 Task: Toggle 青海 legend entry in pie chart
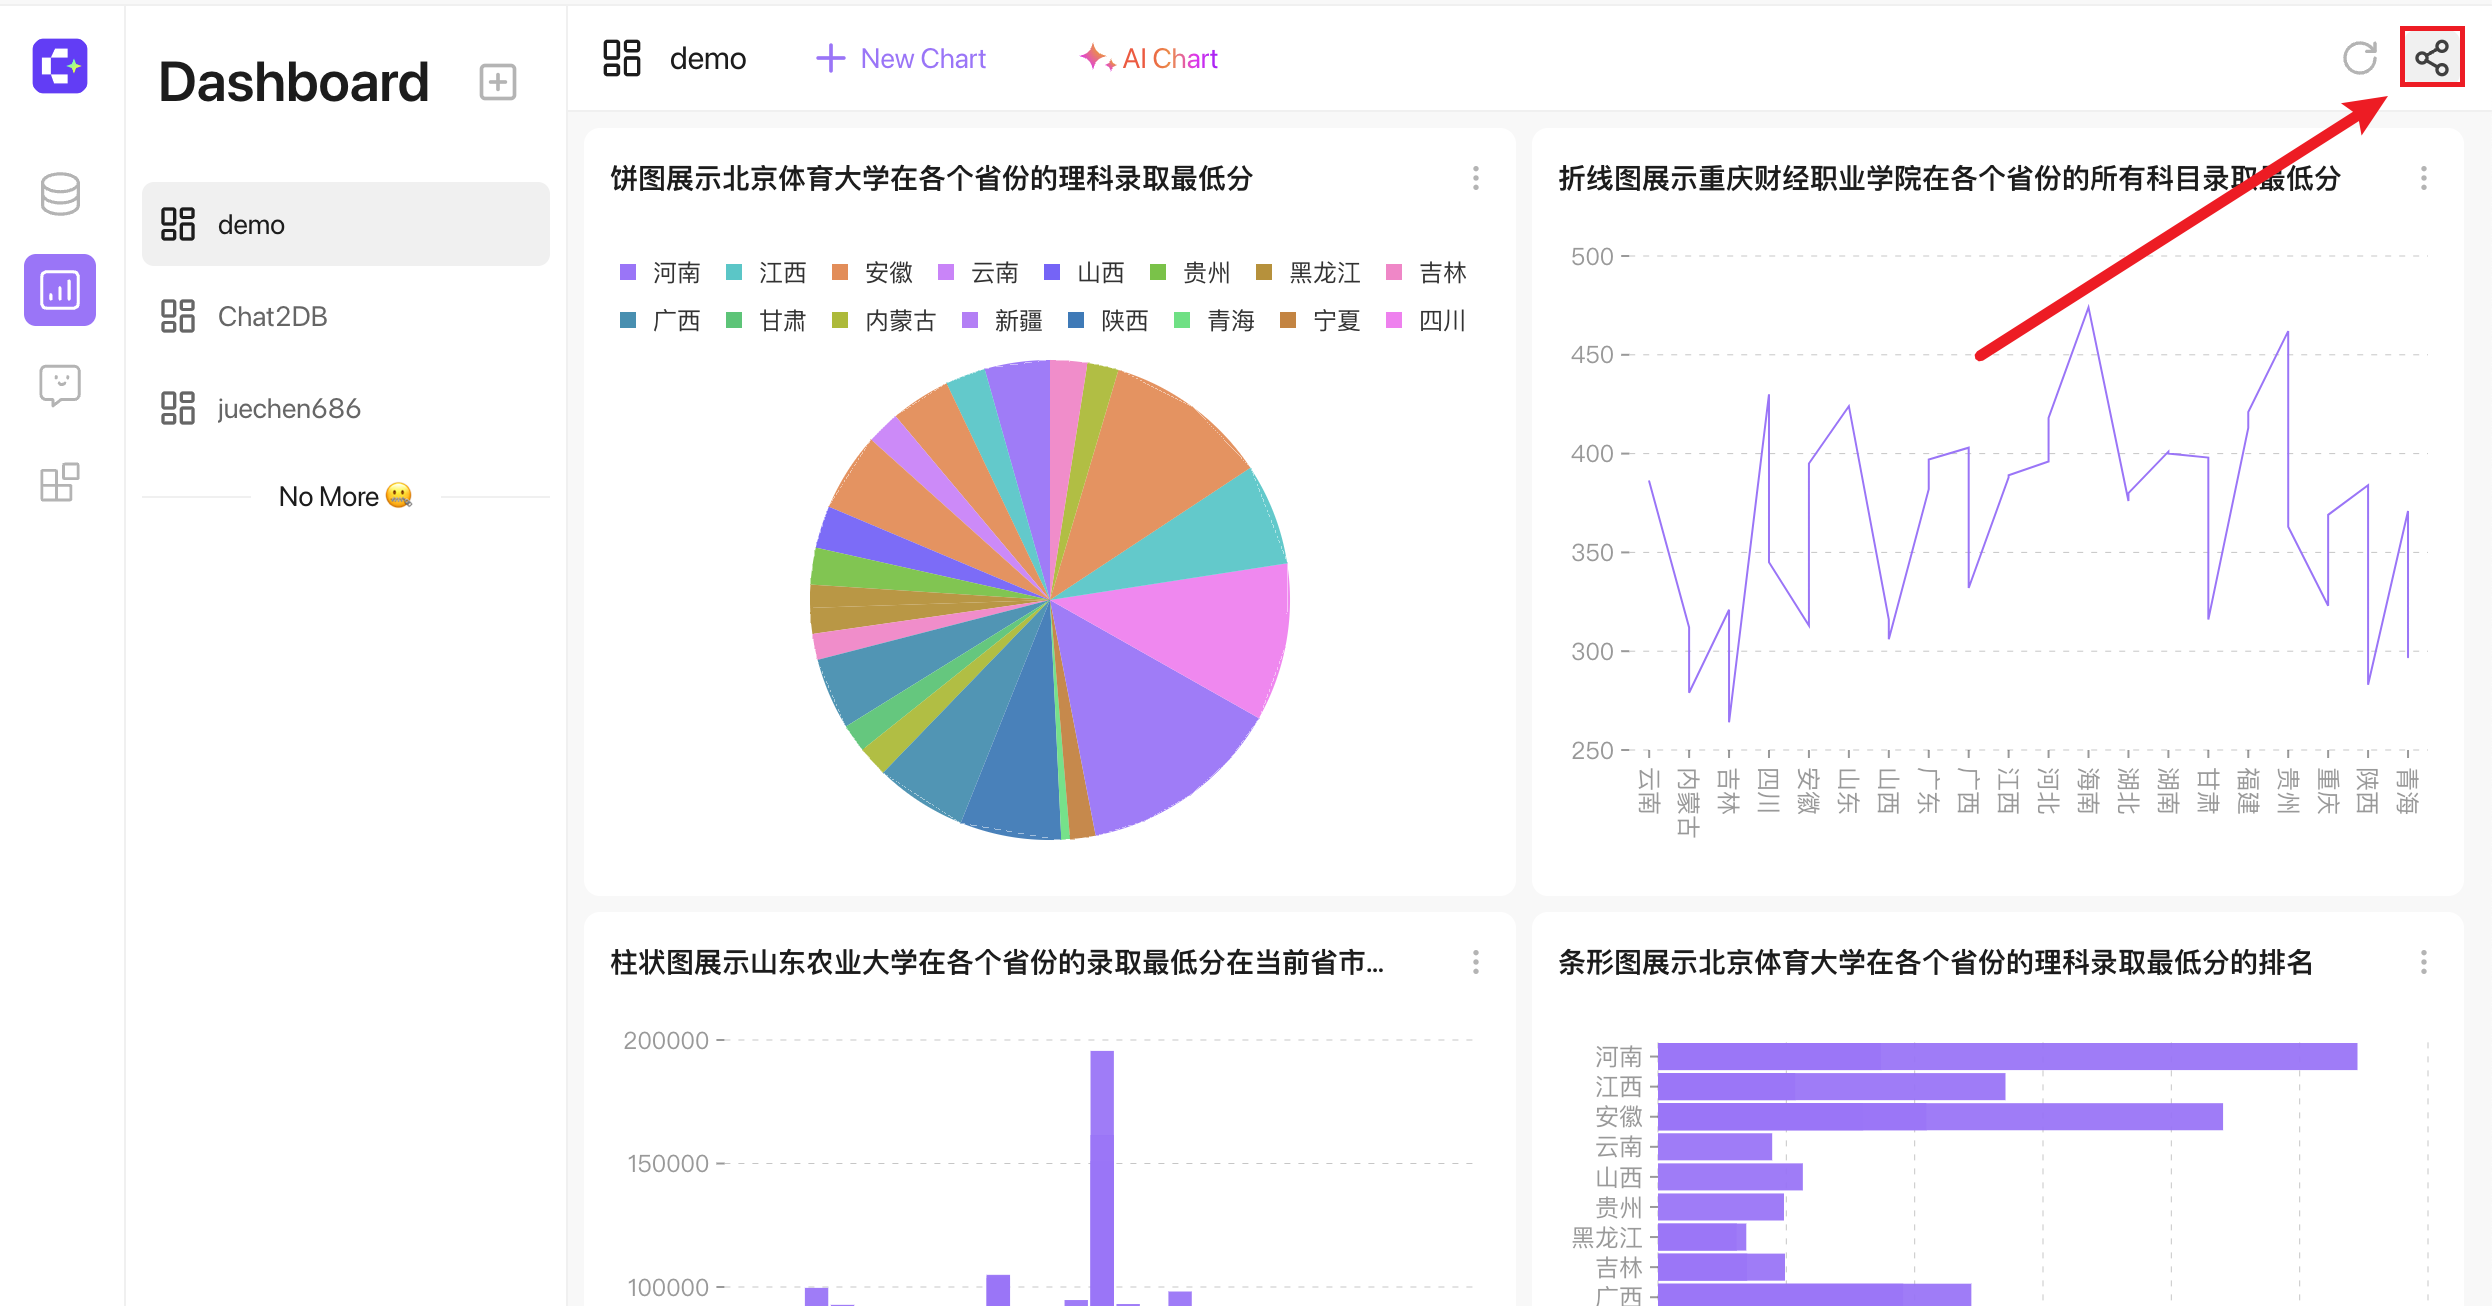[x=1214, y=320]
